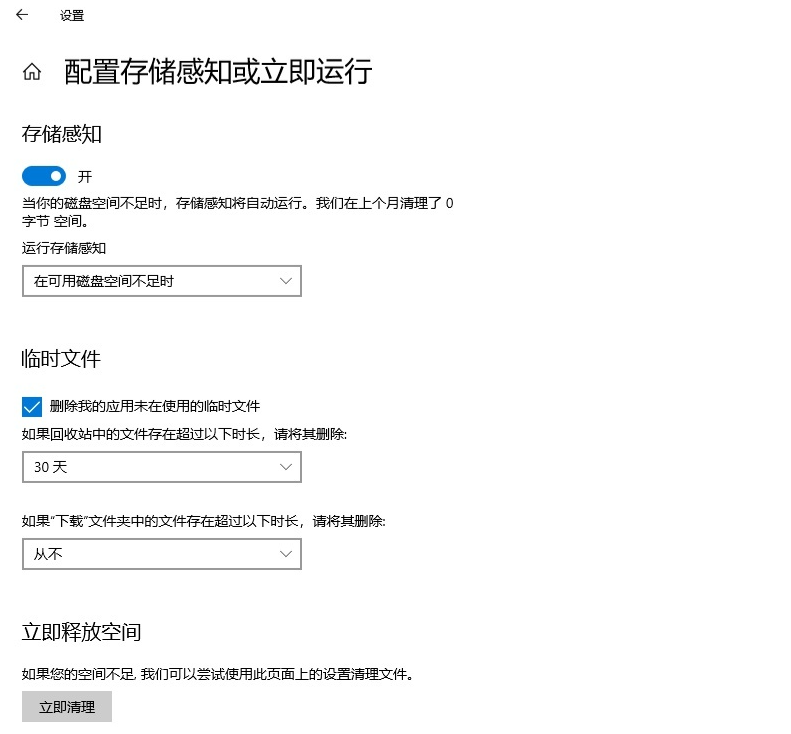Go back using the arrow icon
The image size is (791, 734).
click(22, 15)
